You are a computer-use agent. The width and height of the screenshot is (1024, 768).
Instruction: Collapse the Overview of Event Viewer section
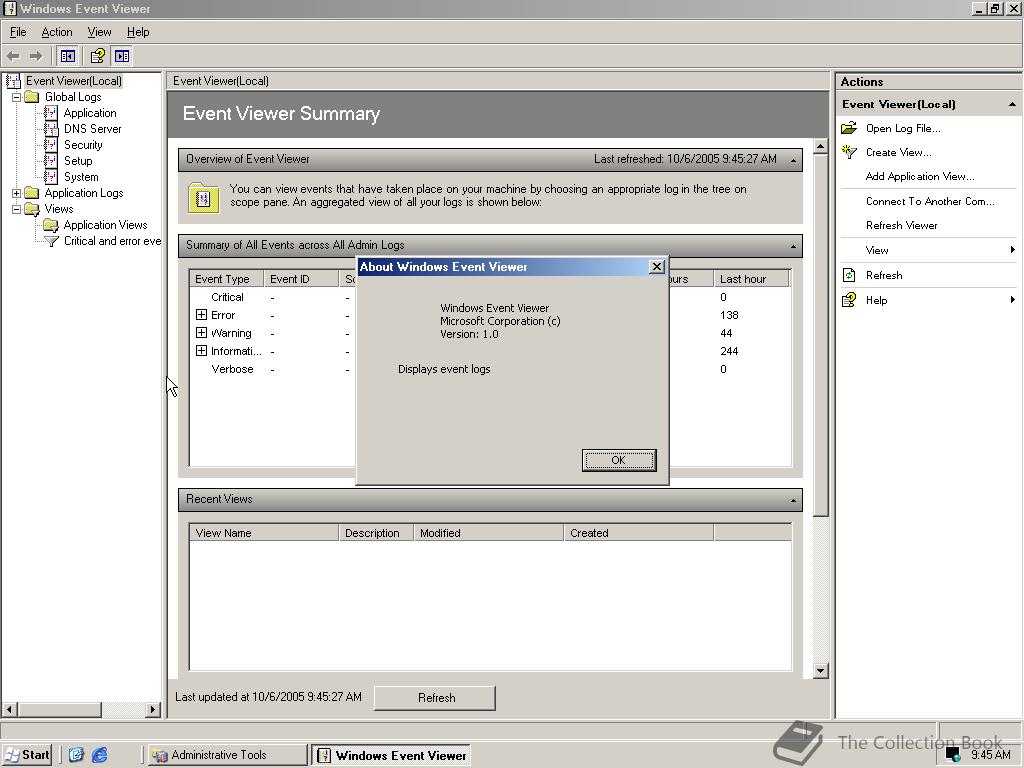coord(793,160)
